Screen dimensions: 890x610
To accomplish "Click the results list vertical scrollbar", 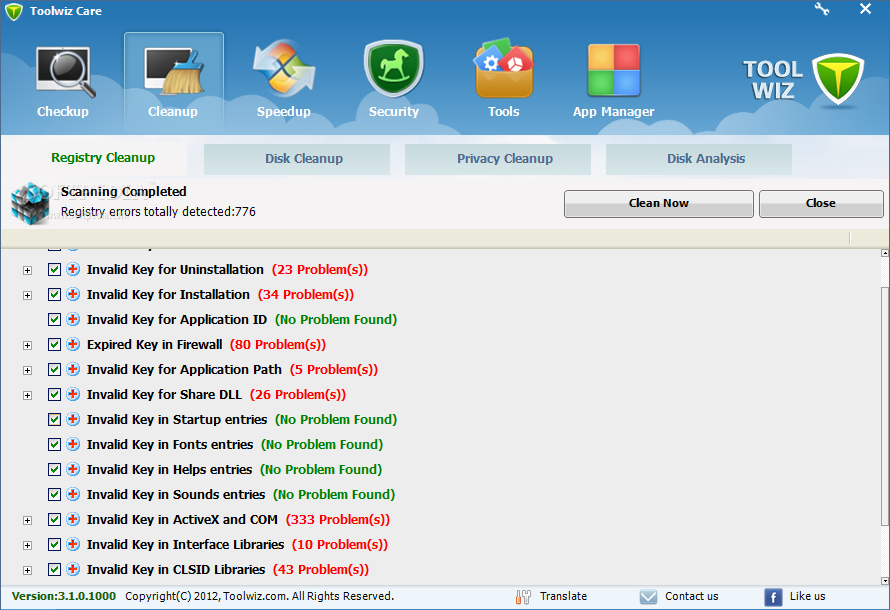I will 885,406.
